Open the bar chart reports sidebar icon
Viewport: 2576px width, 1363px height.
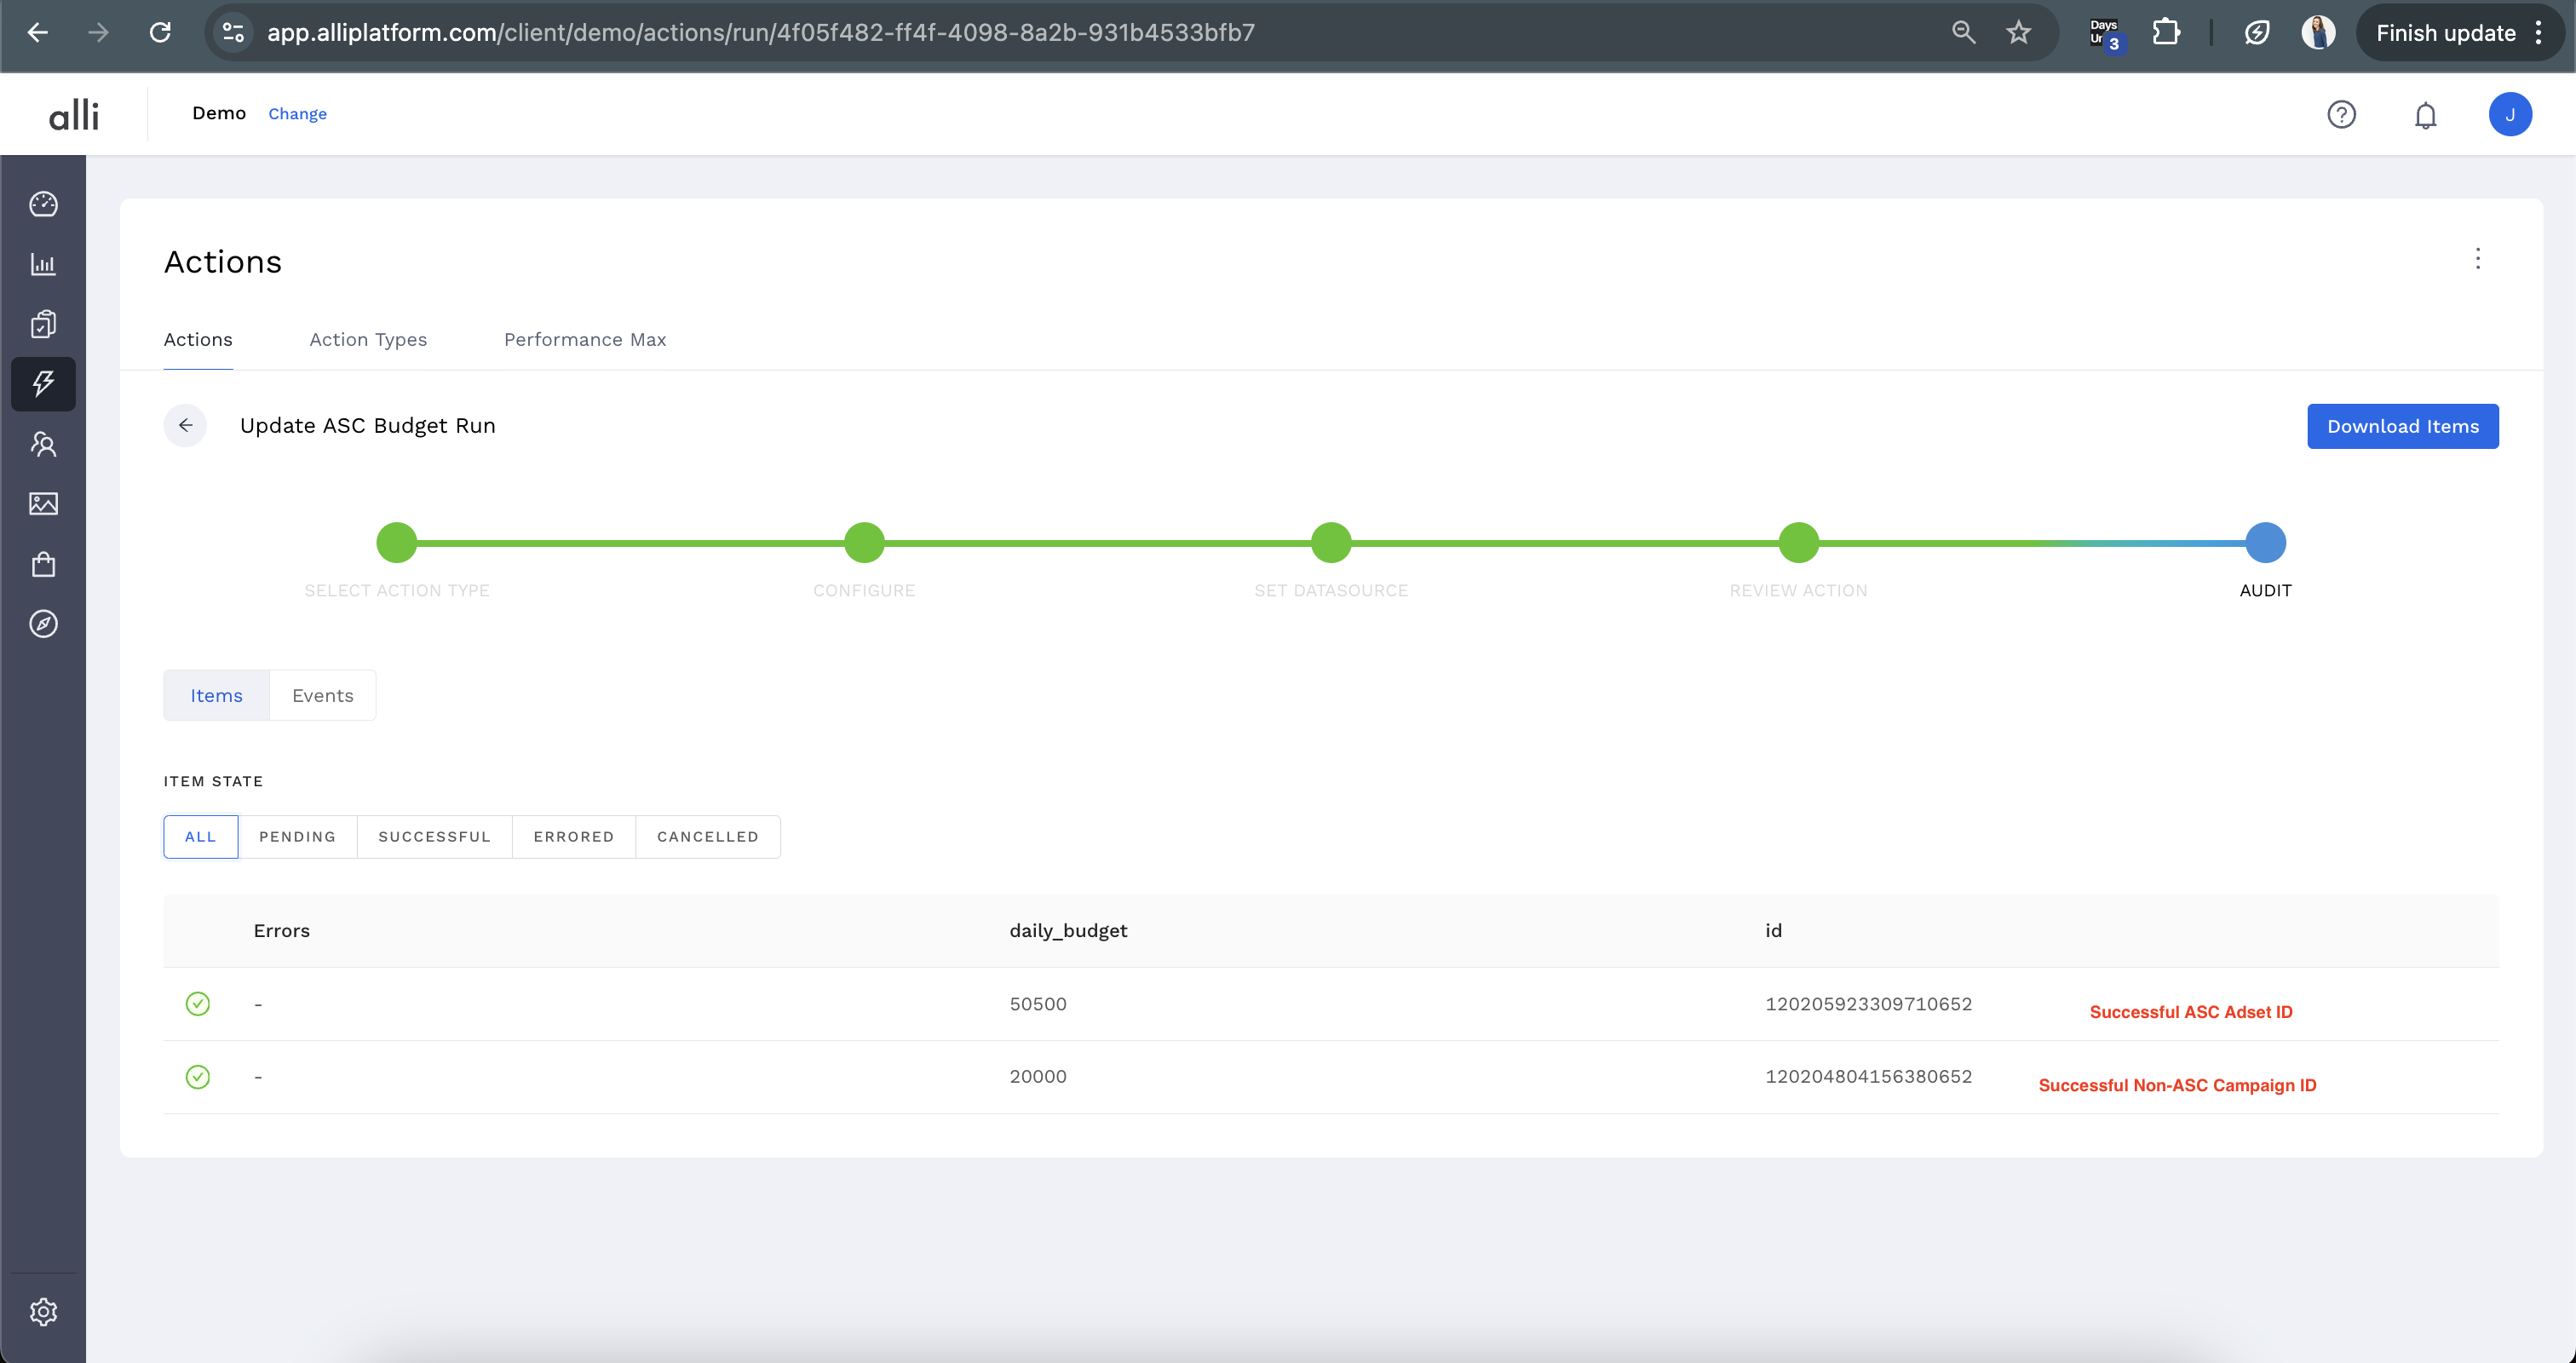43,264
